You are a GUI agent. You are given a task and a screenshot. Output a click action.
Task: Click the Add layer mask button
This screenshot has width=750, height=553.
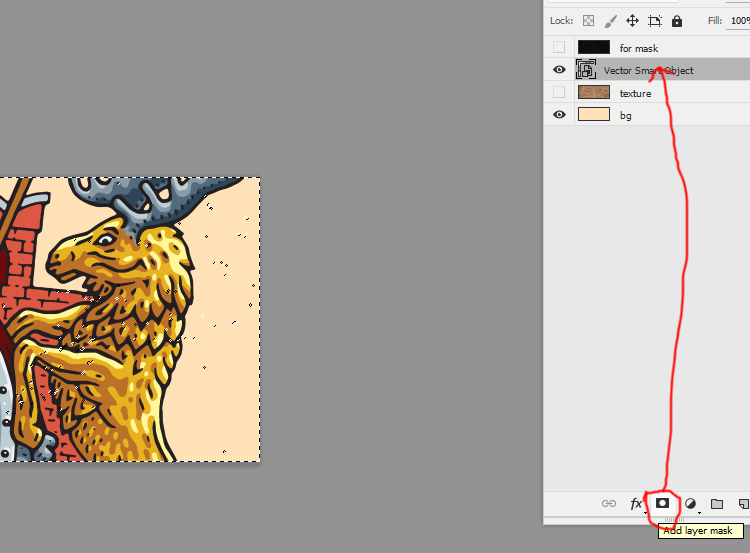[x=662, y=504]
